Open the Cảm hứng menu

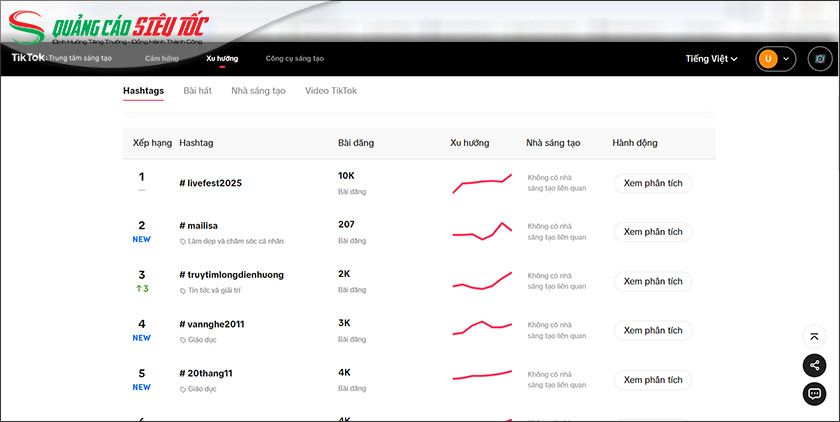pyautogui.click(x=162, y=58)
